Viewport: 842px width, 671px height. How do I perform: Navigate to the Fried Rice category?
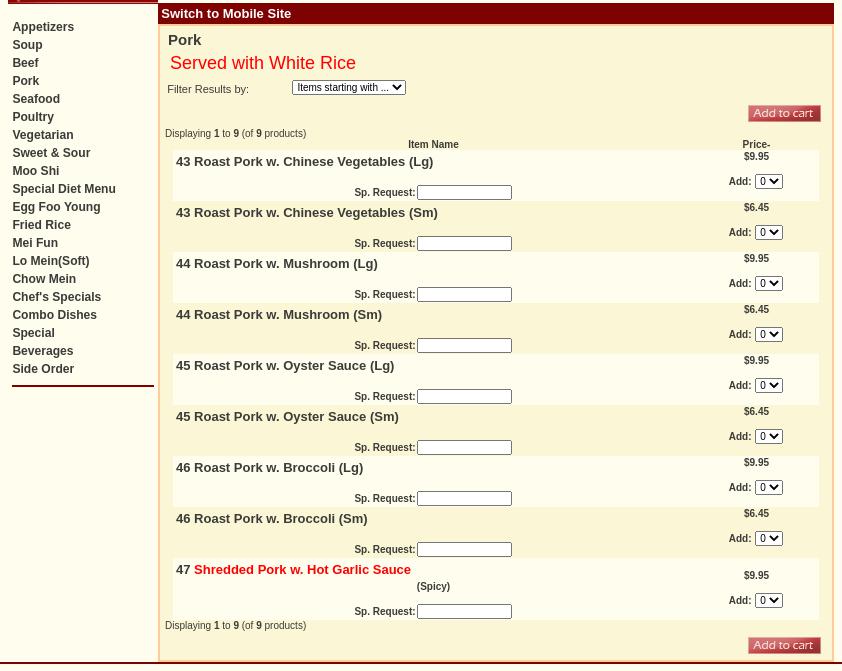pyautogui.click(x=41, y=226)
